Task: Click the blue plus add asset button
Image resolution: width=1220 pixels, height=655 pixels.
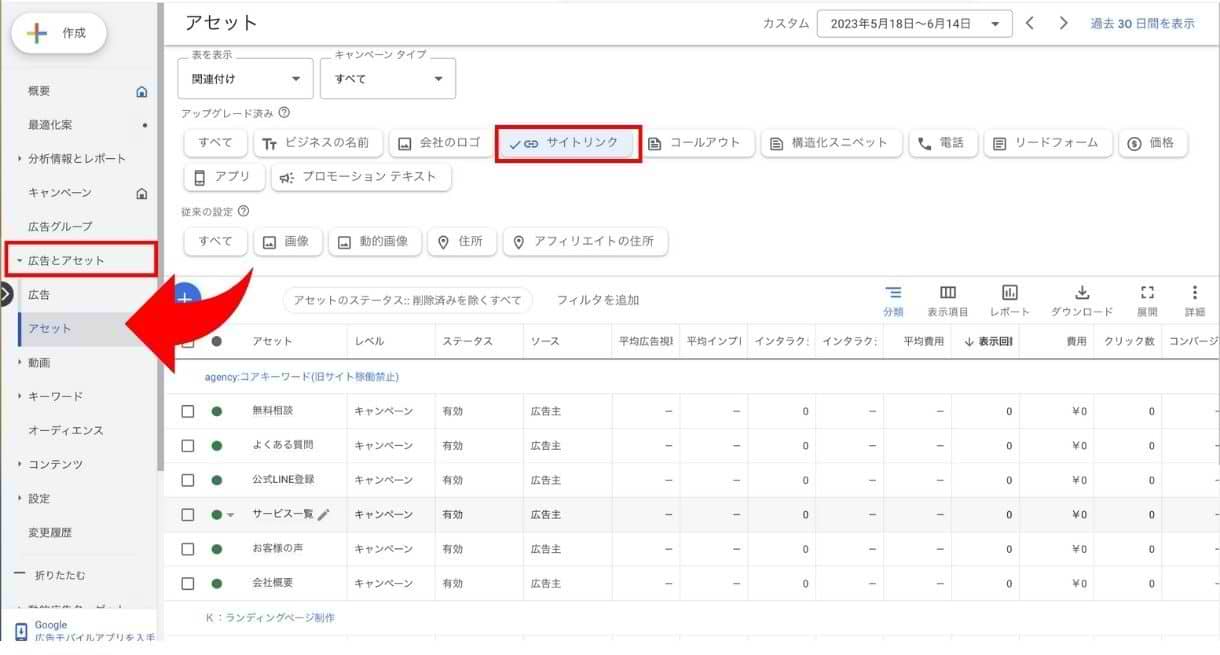Action: click(x=187, y=297)
